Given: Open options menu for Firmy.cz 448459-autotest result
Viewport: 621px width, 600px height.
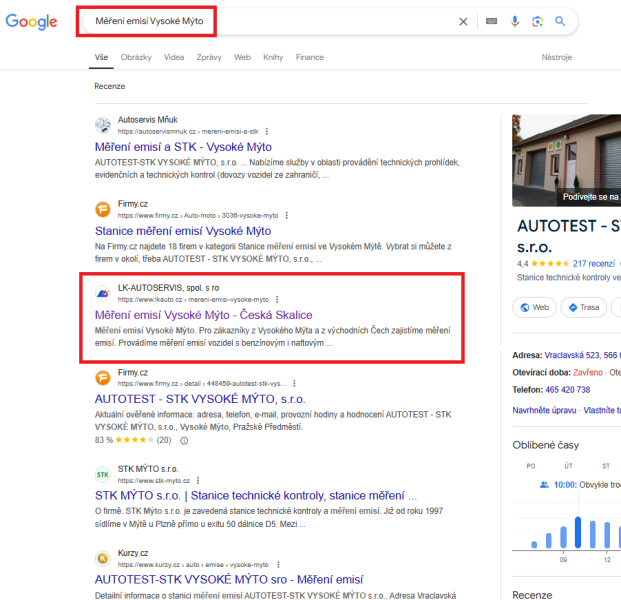Looking at the screenshot, I should [294, 383].
